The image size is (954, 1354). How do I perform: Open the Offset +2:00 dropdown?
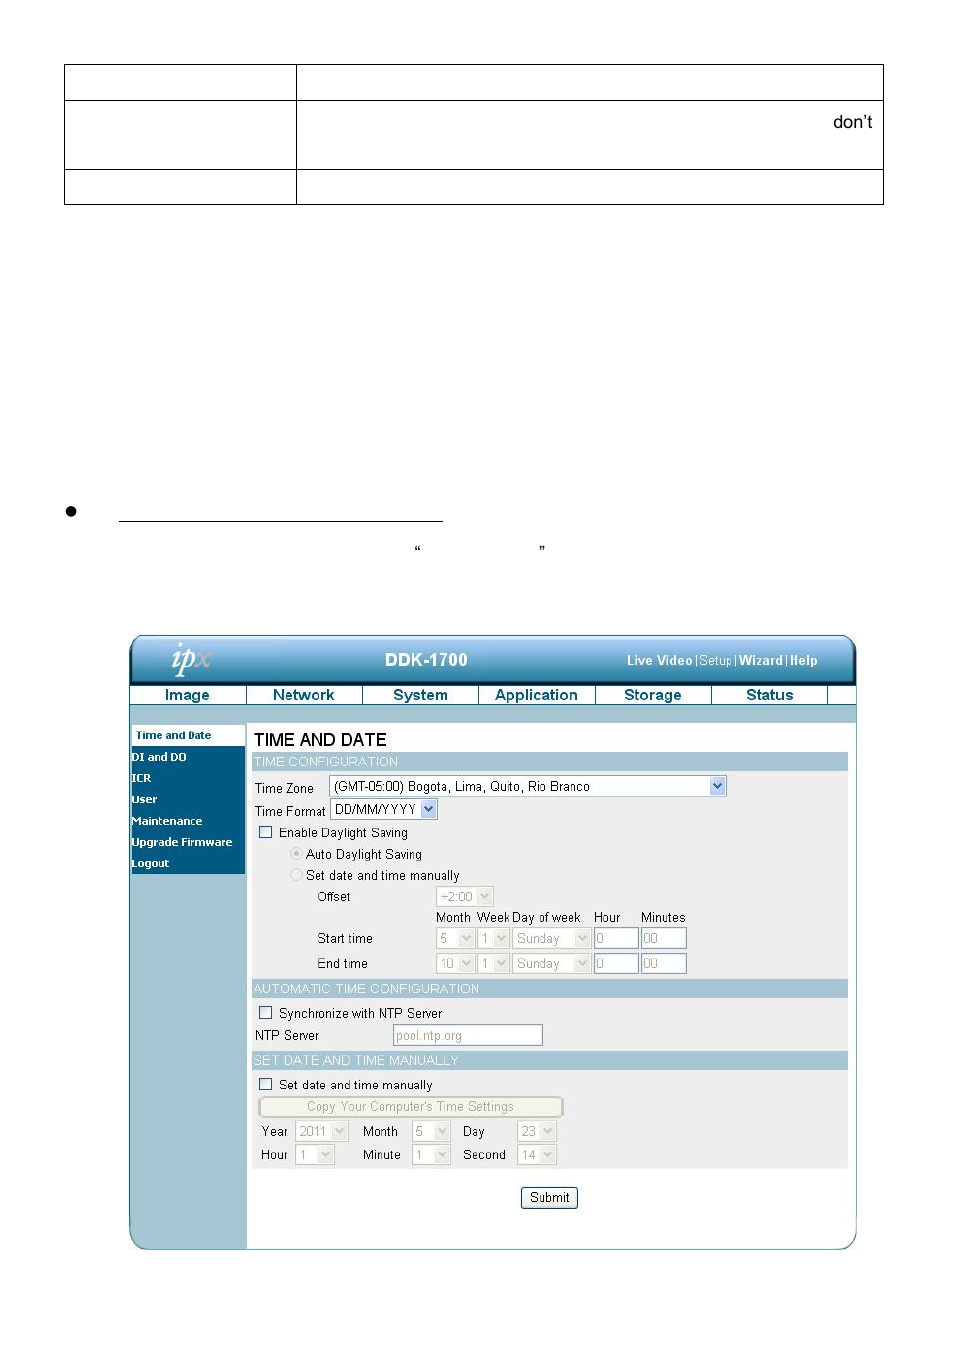[x=465, y=897]
